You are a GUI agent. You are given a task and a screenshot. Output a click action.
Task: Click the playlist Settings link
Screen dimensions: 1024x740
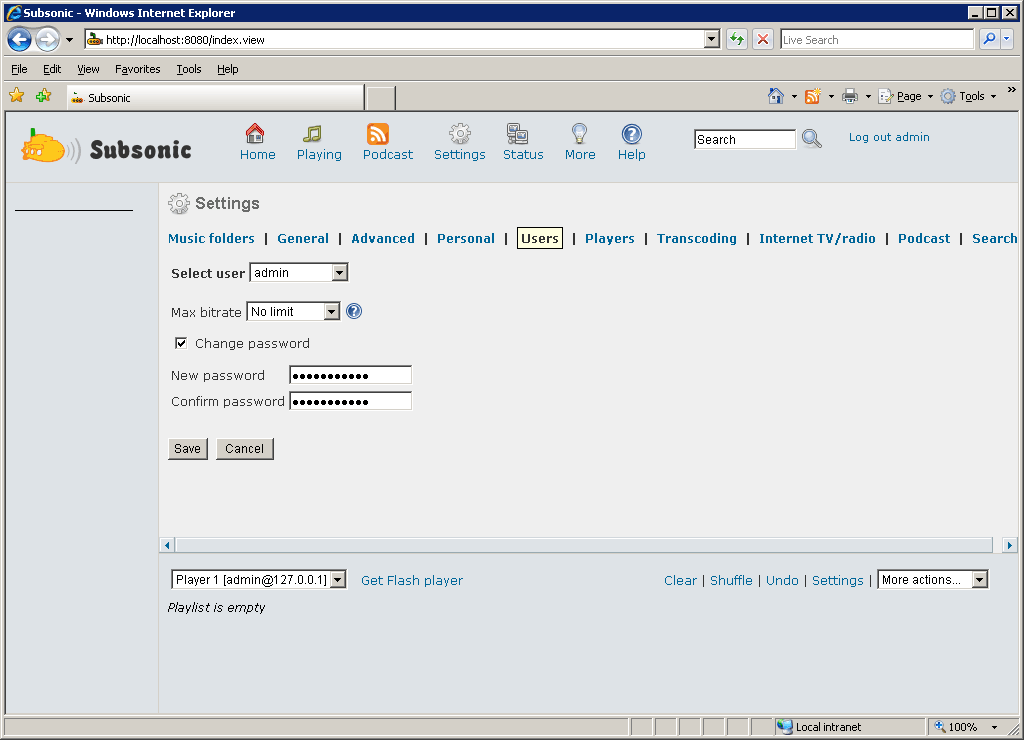tap(837, 580)
